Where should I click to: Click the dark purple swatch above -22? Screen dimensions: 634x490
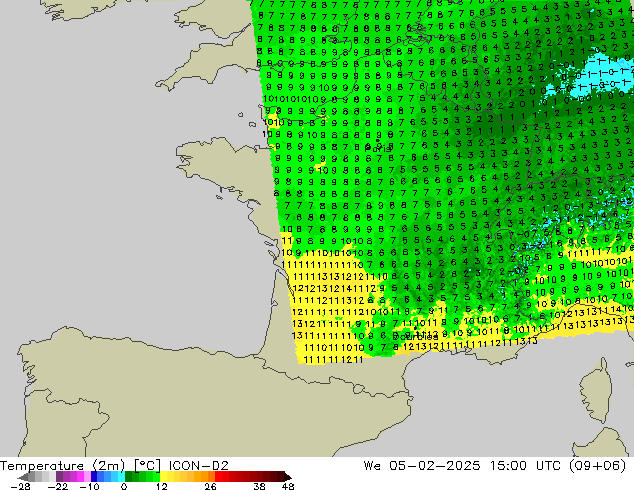tap(59, 477)
